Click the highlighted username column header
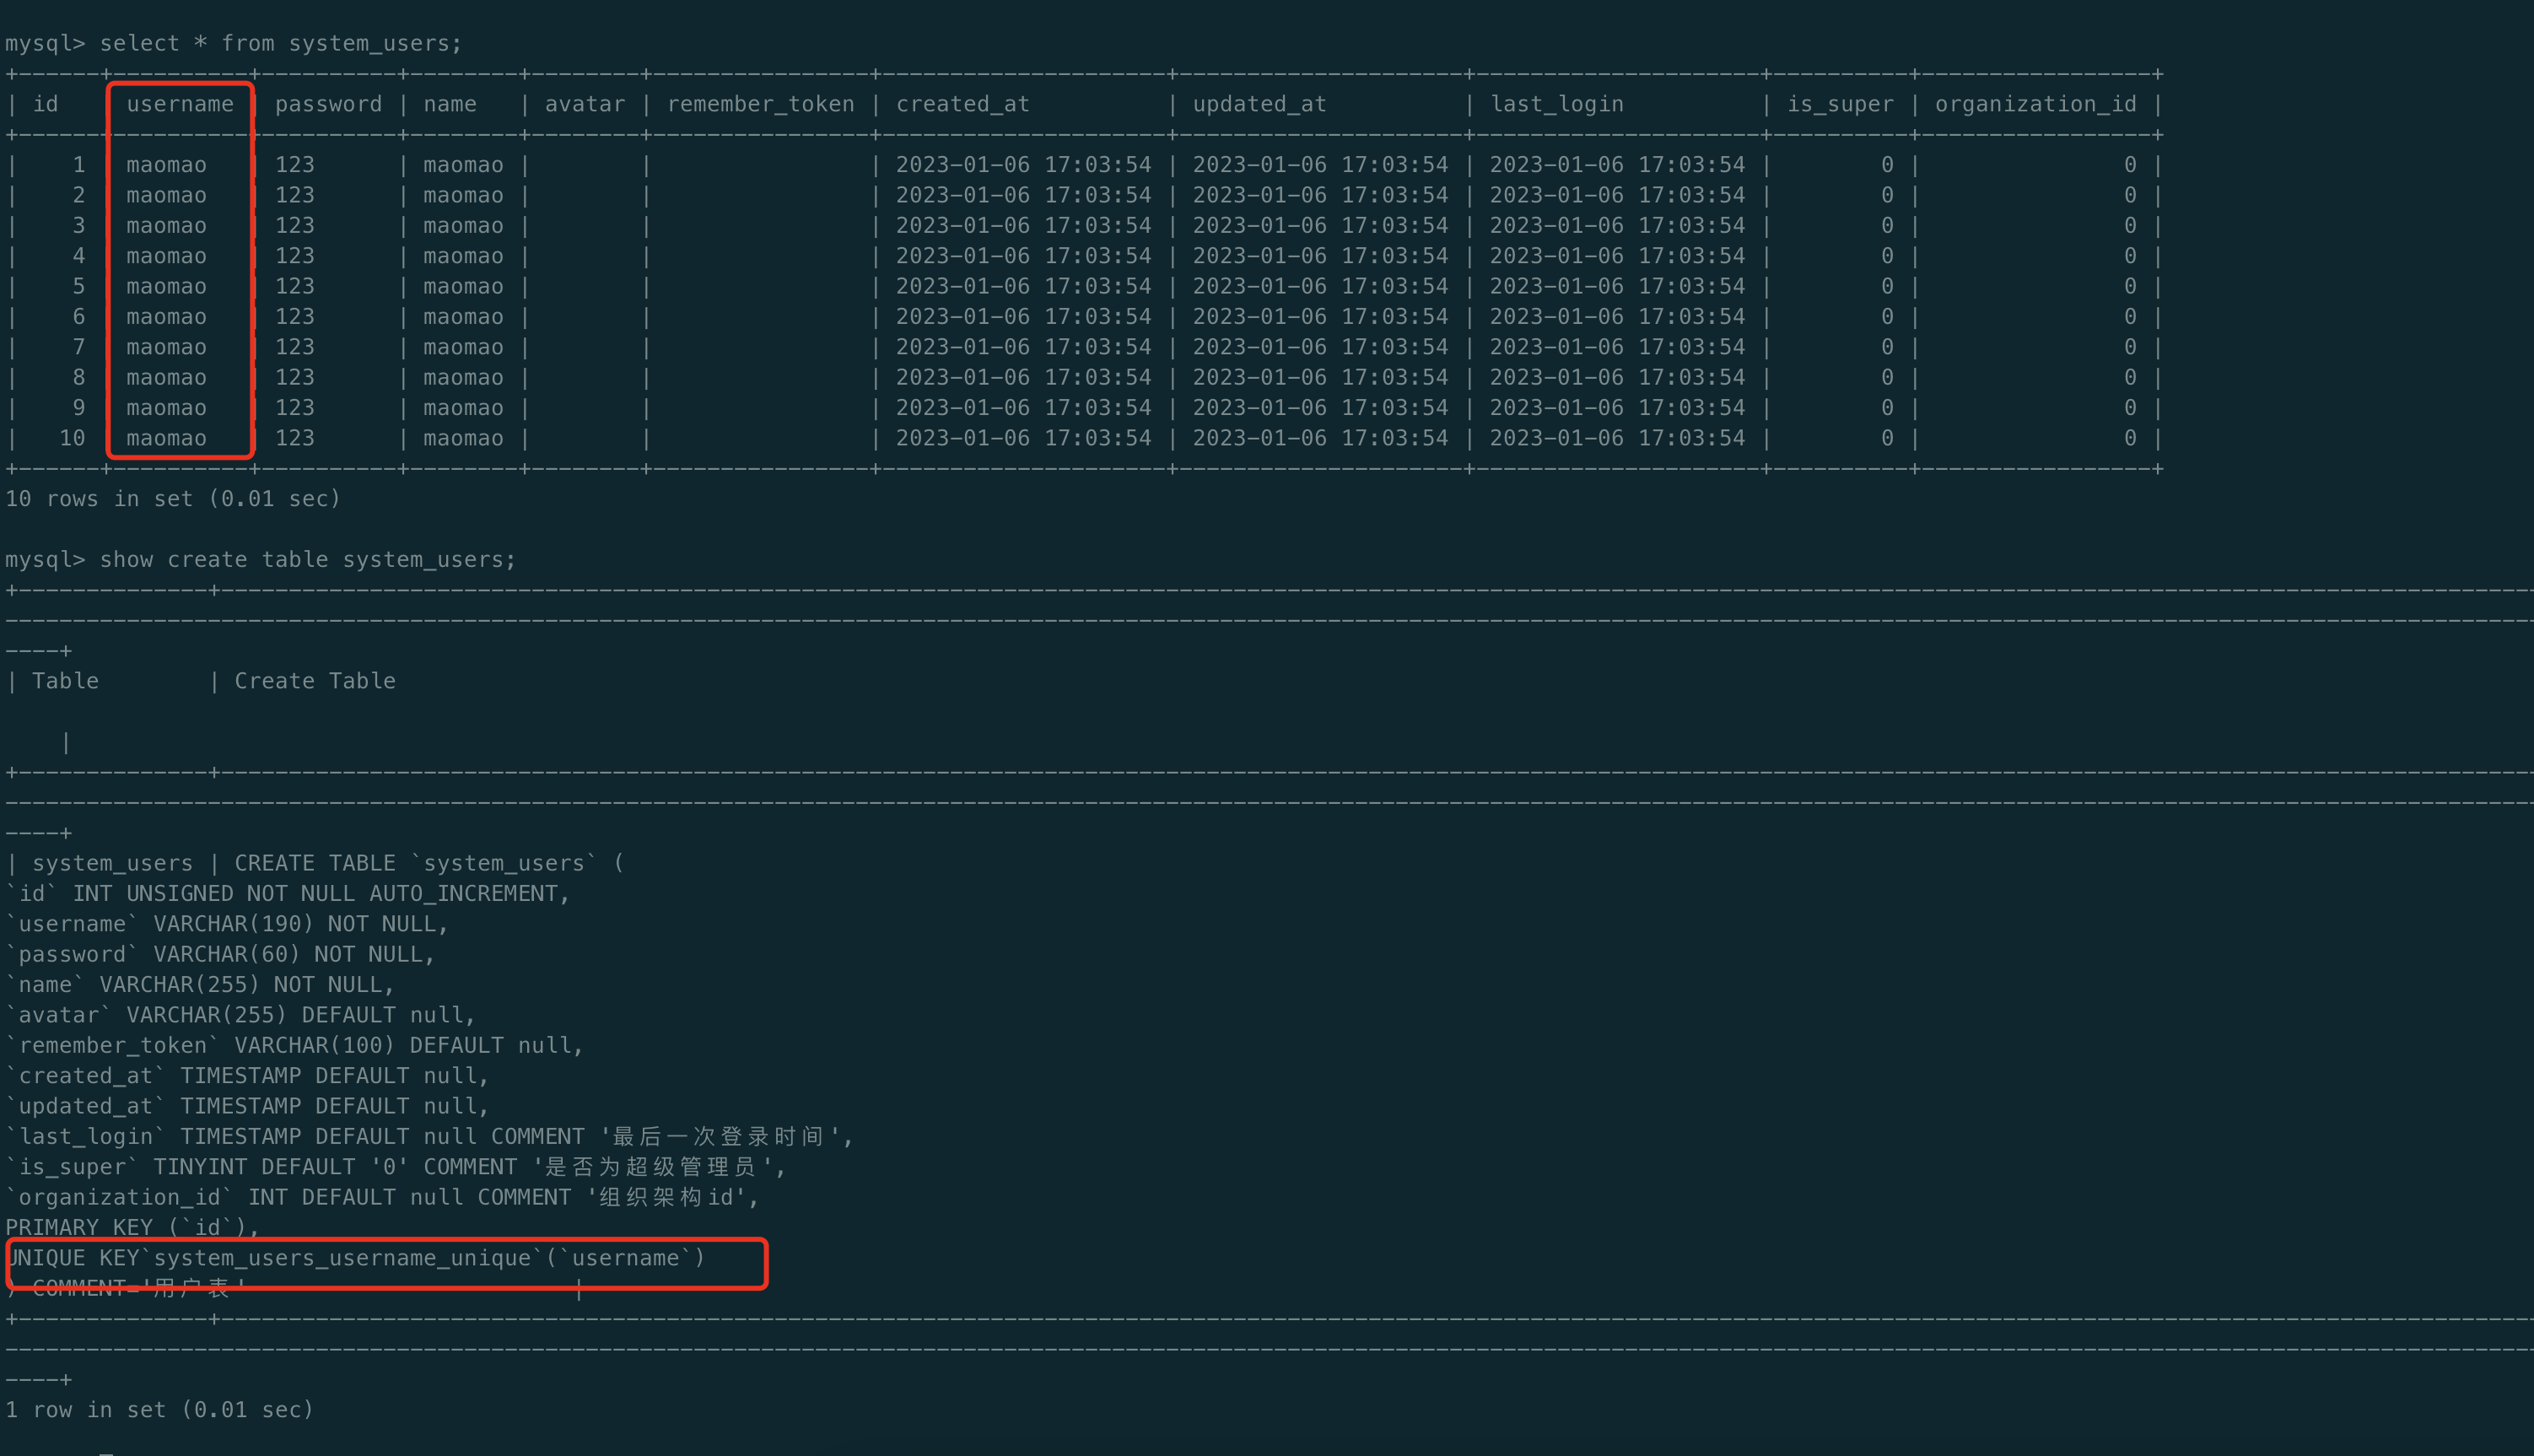Image resolution: width=2534 pixels, height=1456 pixels. tap(180, 103)
